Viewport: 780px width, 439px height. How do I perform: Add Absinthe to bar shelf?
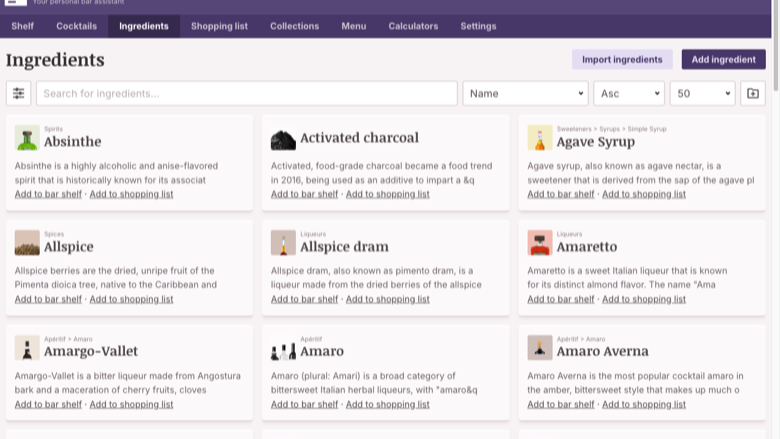click(48, 194)
